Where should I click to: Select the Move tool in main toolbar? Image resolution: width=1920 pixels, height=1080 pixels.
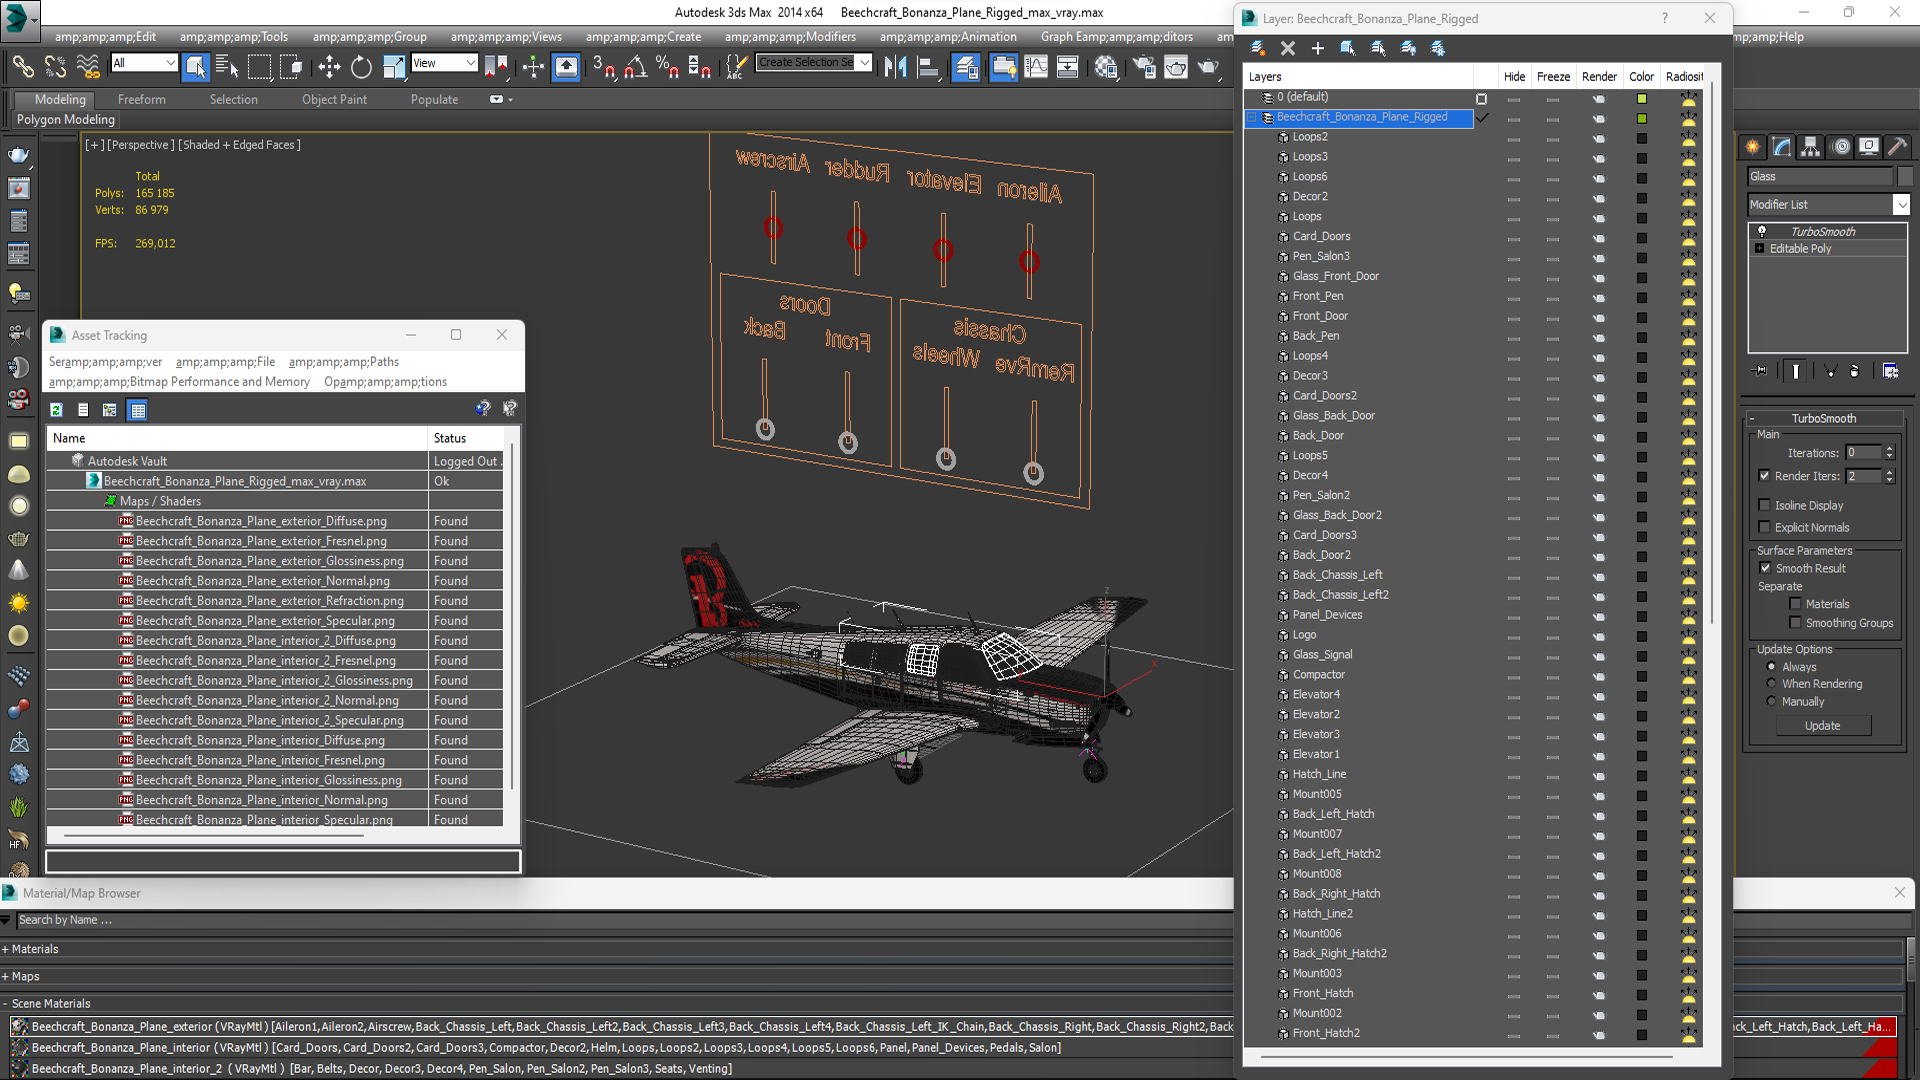tap(329, 66)
